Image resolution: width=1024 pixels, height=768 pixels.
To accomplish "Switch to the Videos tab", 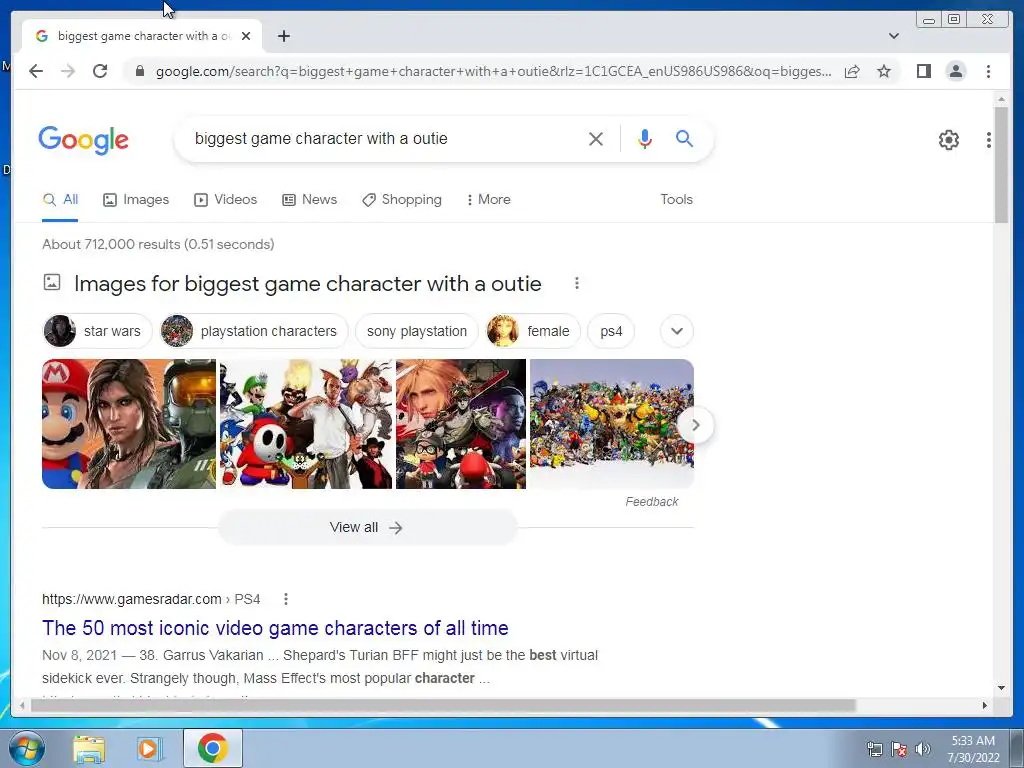I will tap(225, 200).
